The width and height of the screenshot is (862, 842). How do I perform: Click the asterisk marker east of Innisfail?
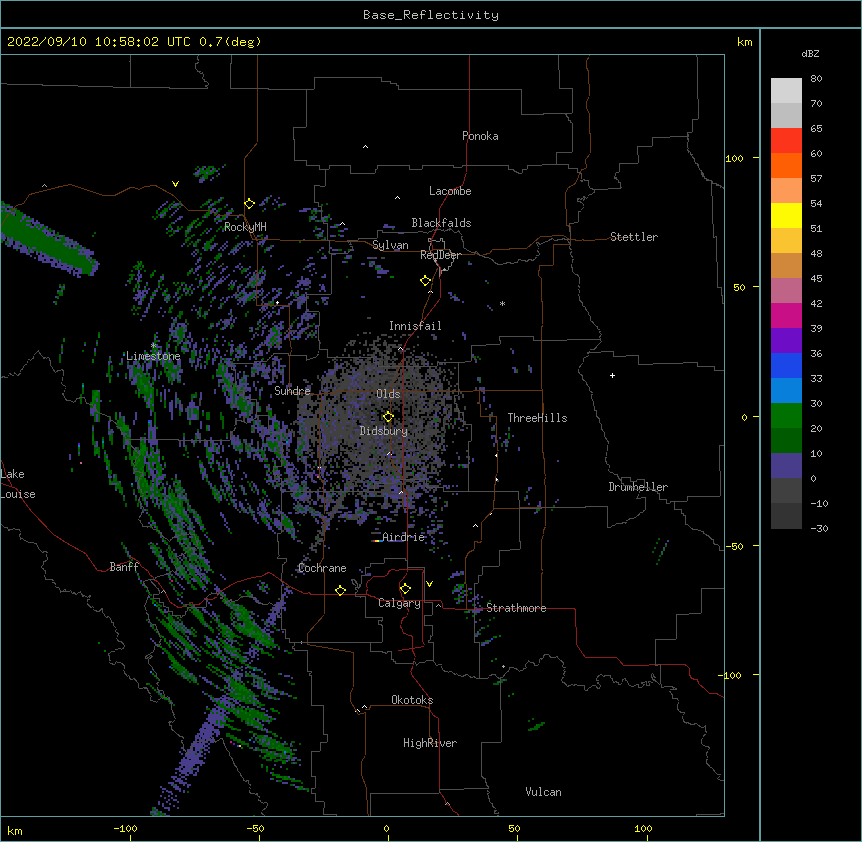(502, 304)
